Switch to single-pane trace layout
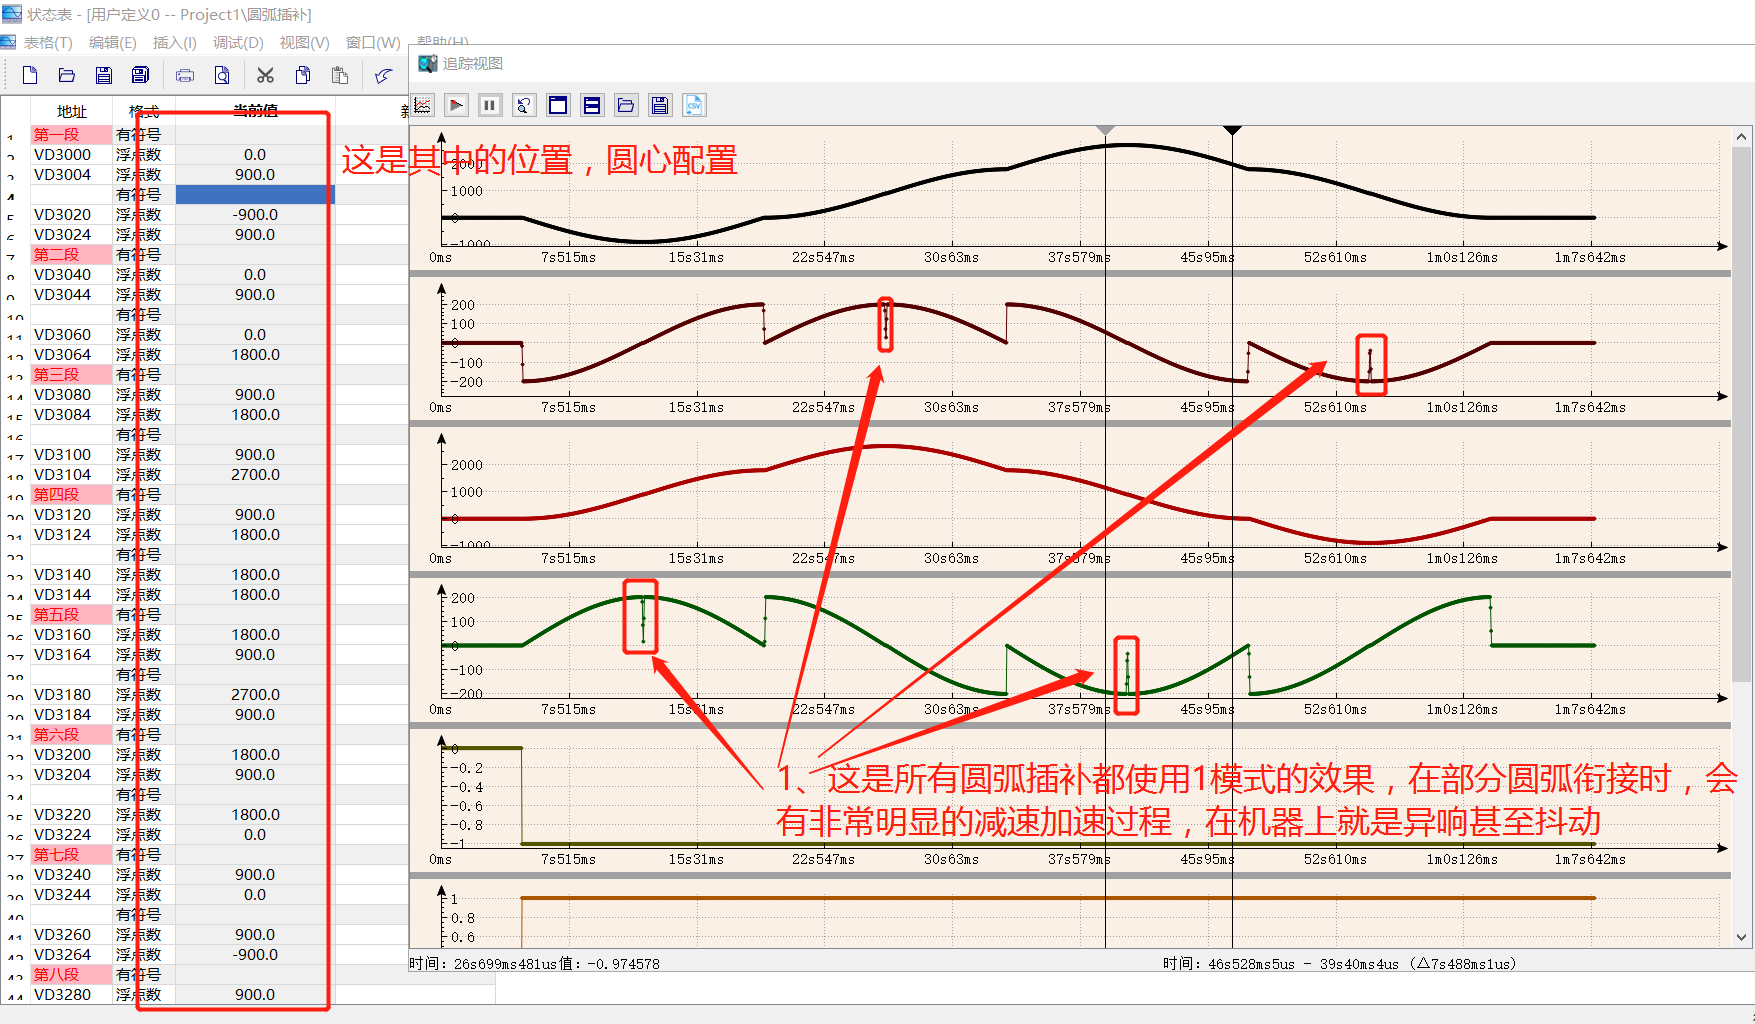This screenshot has height=1024, width=1755. tap(558, 105)
